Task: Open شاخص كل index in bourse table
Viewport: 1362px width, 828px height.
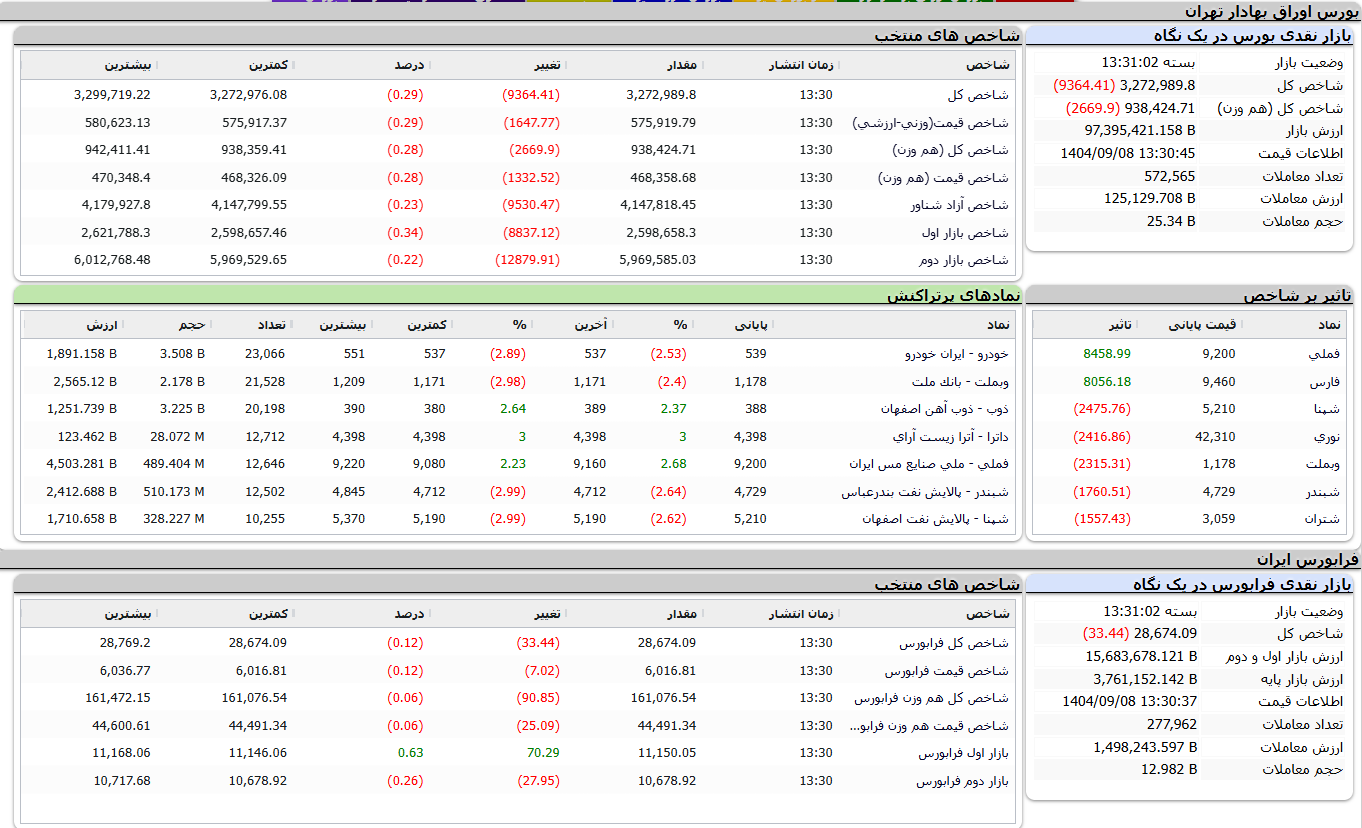Action: pos(978,95)
